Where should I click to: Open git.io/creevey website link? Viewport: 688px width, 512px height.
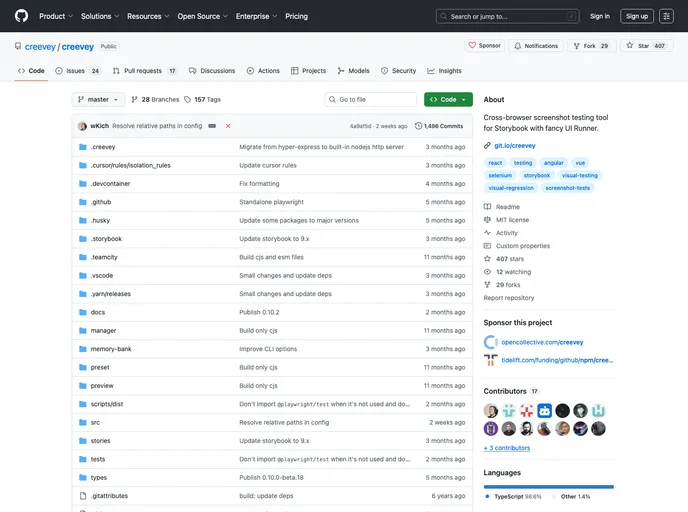pyautogui.click(x=515, y=146)
